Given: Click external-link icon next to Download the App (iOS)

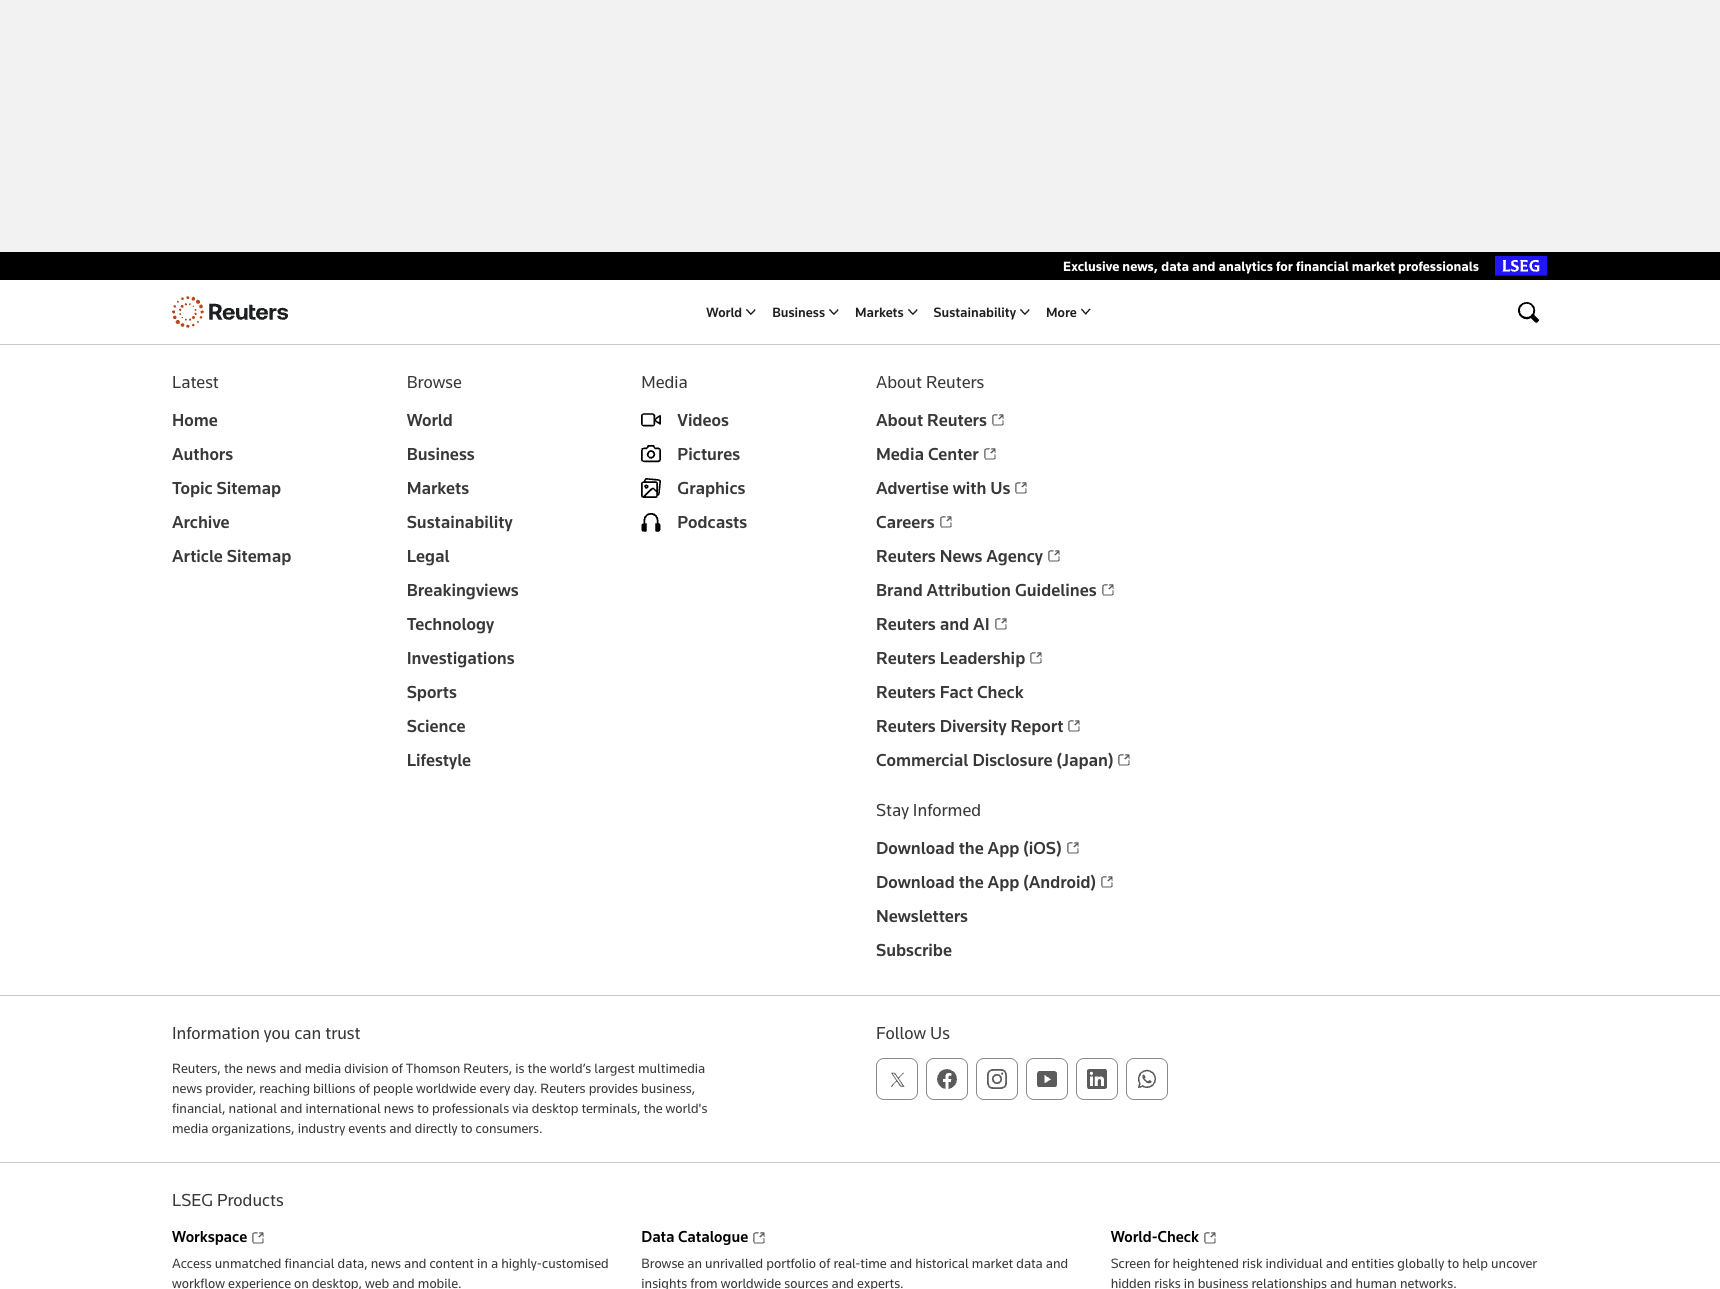Looking at the screenshot, I should point(1073,848).
